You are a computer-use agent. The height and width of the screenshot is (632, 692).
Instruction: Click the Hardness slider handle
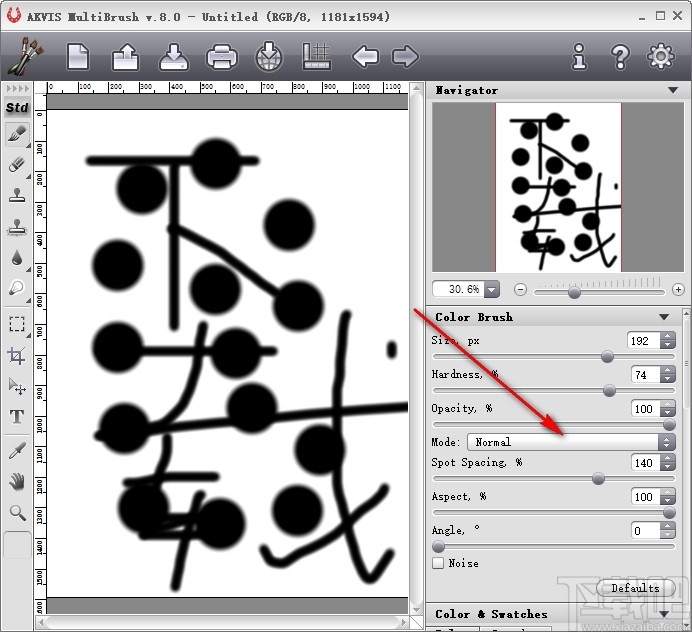tap(609, 390)
